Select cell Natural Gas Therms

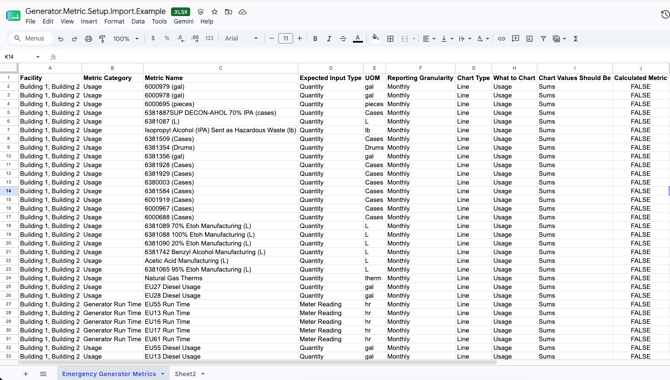(220, 278)
